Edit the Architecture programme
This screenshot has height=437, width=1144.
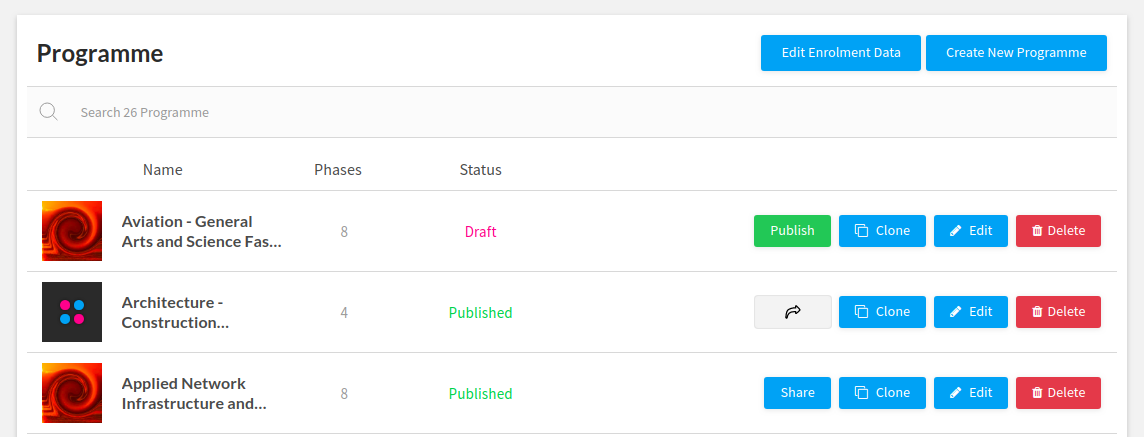(x=970, y=312)
